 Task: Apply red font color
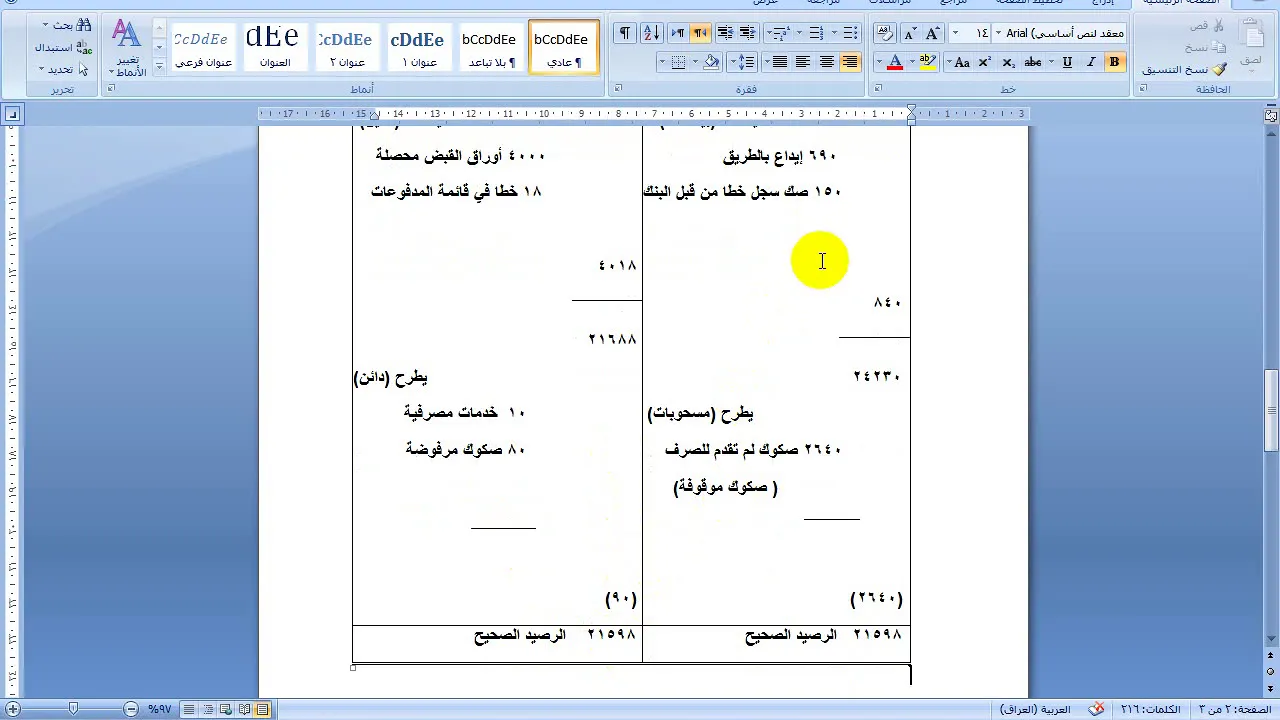[x=895, y=62]
